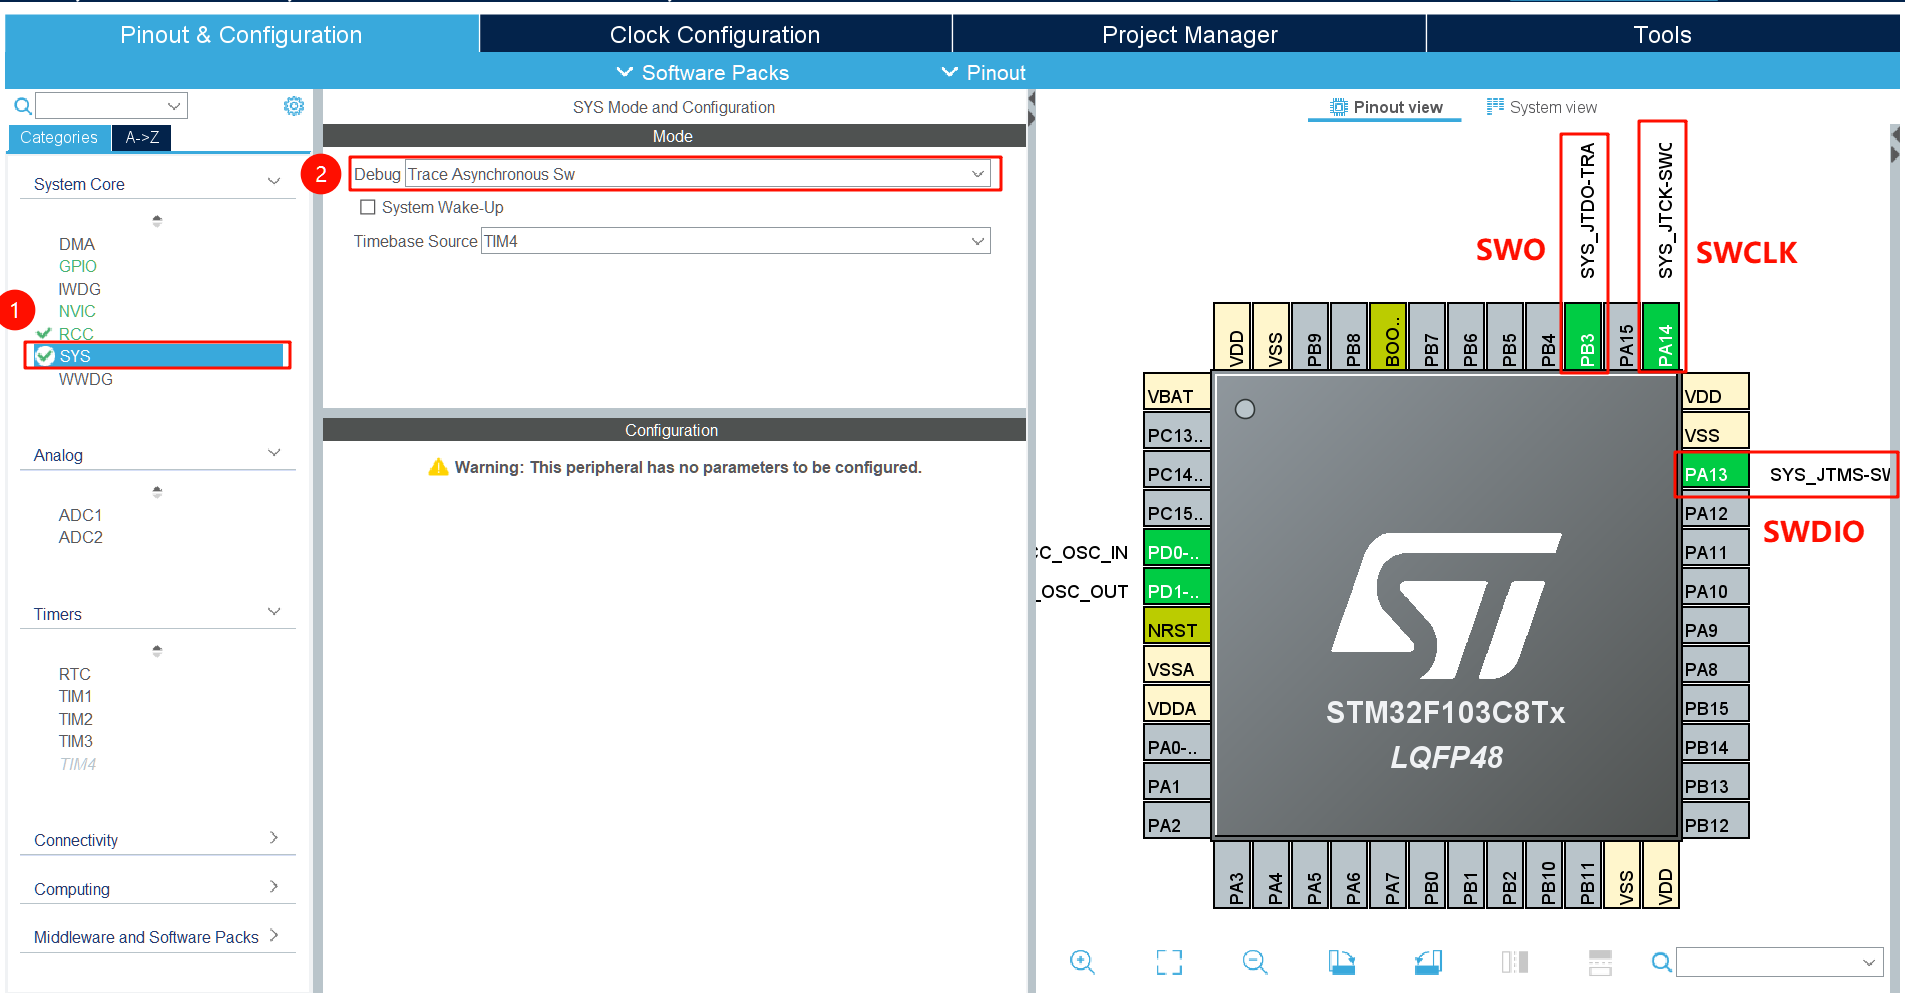Switch to Pinout view
Image resolution: width=1905 pixels, height=993 pixels.
(1386, 107)
